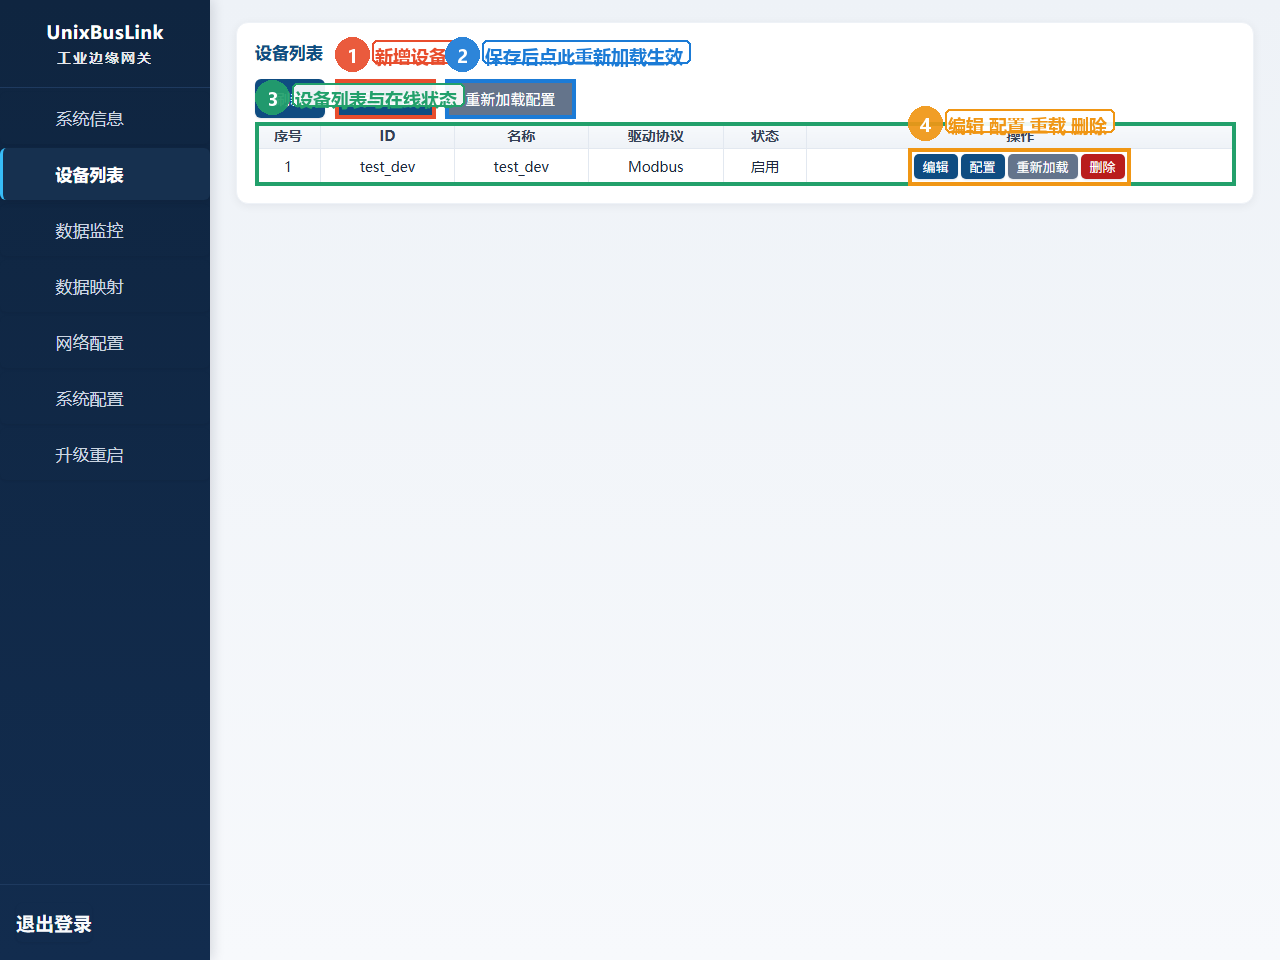Click 配置 for device test_dev
This screenshot has height=960, width=1280.
pyautogui.click(x=983, y=167)
